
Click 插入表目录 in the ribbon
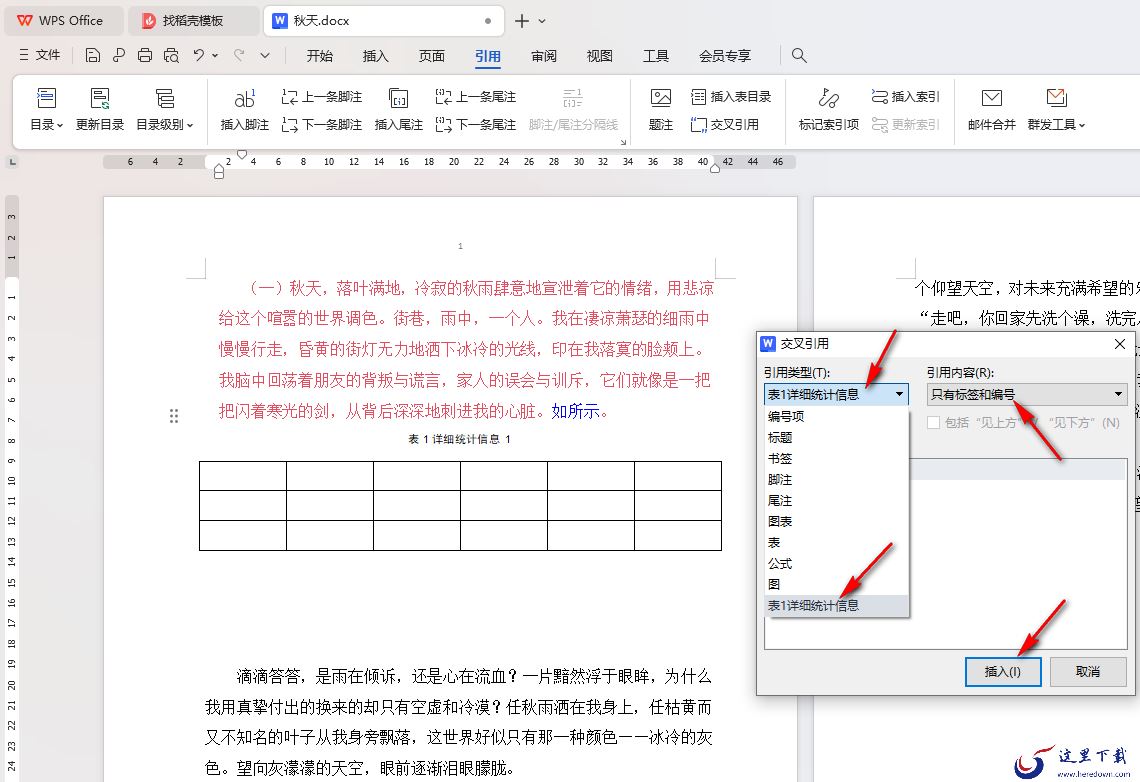coord(731,97)
